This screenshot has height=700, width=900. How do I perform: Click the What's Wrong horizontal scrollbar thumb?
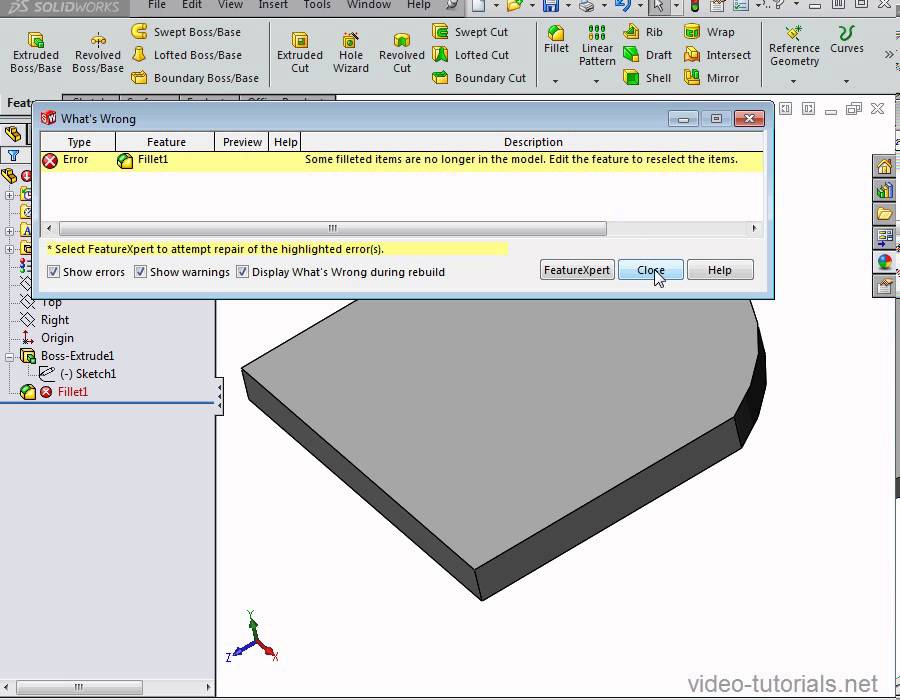click(332, 228)
